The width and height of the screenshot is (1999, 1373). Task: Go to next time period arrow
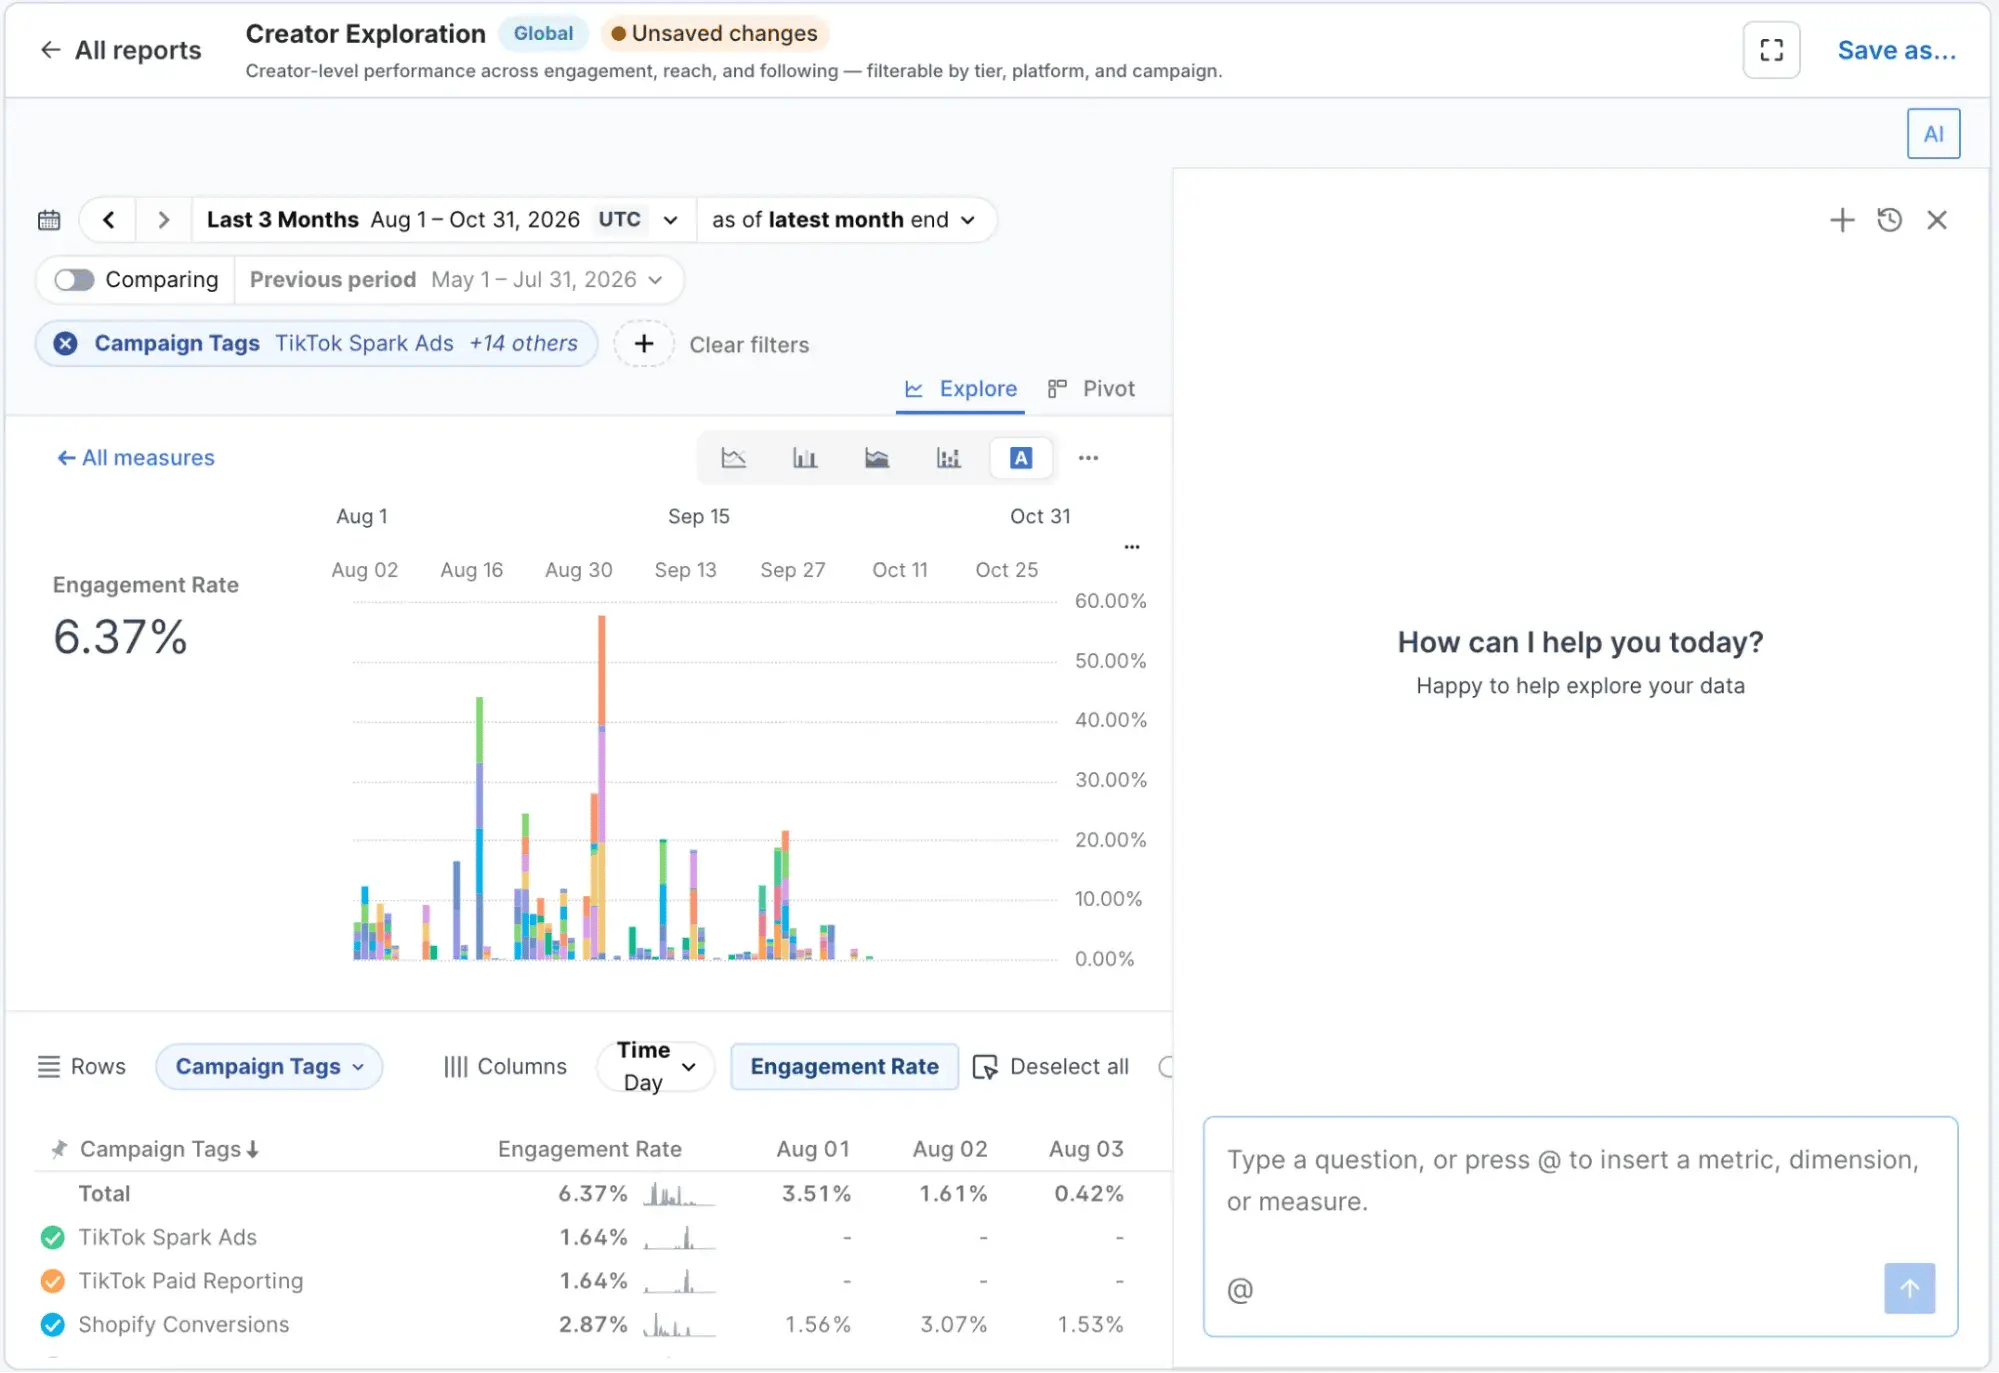click(x=163, y=220)
